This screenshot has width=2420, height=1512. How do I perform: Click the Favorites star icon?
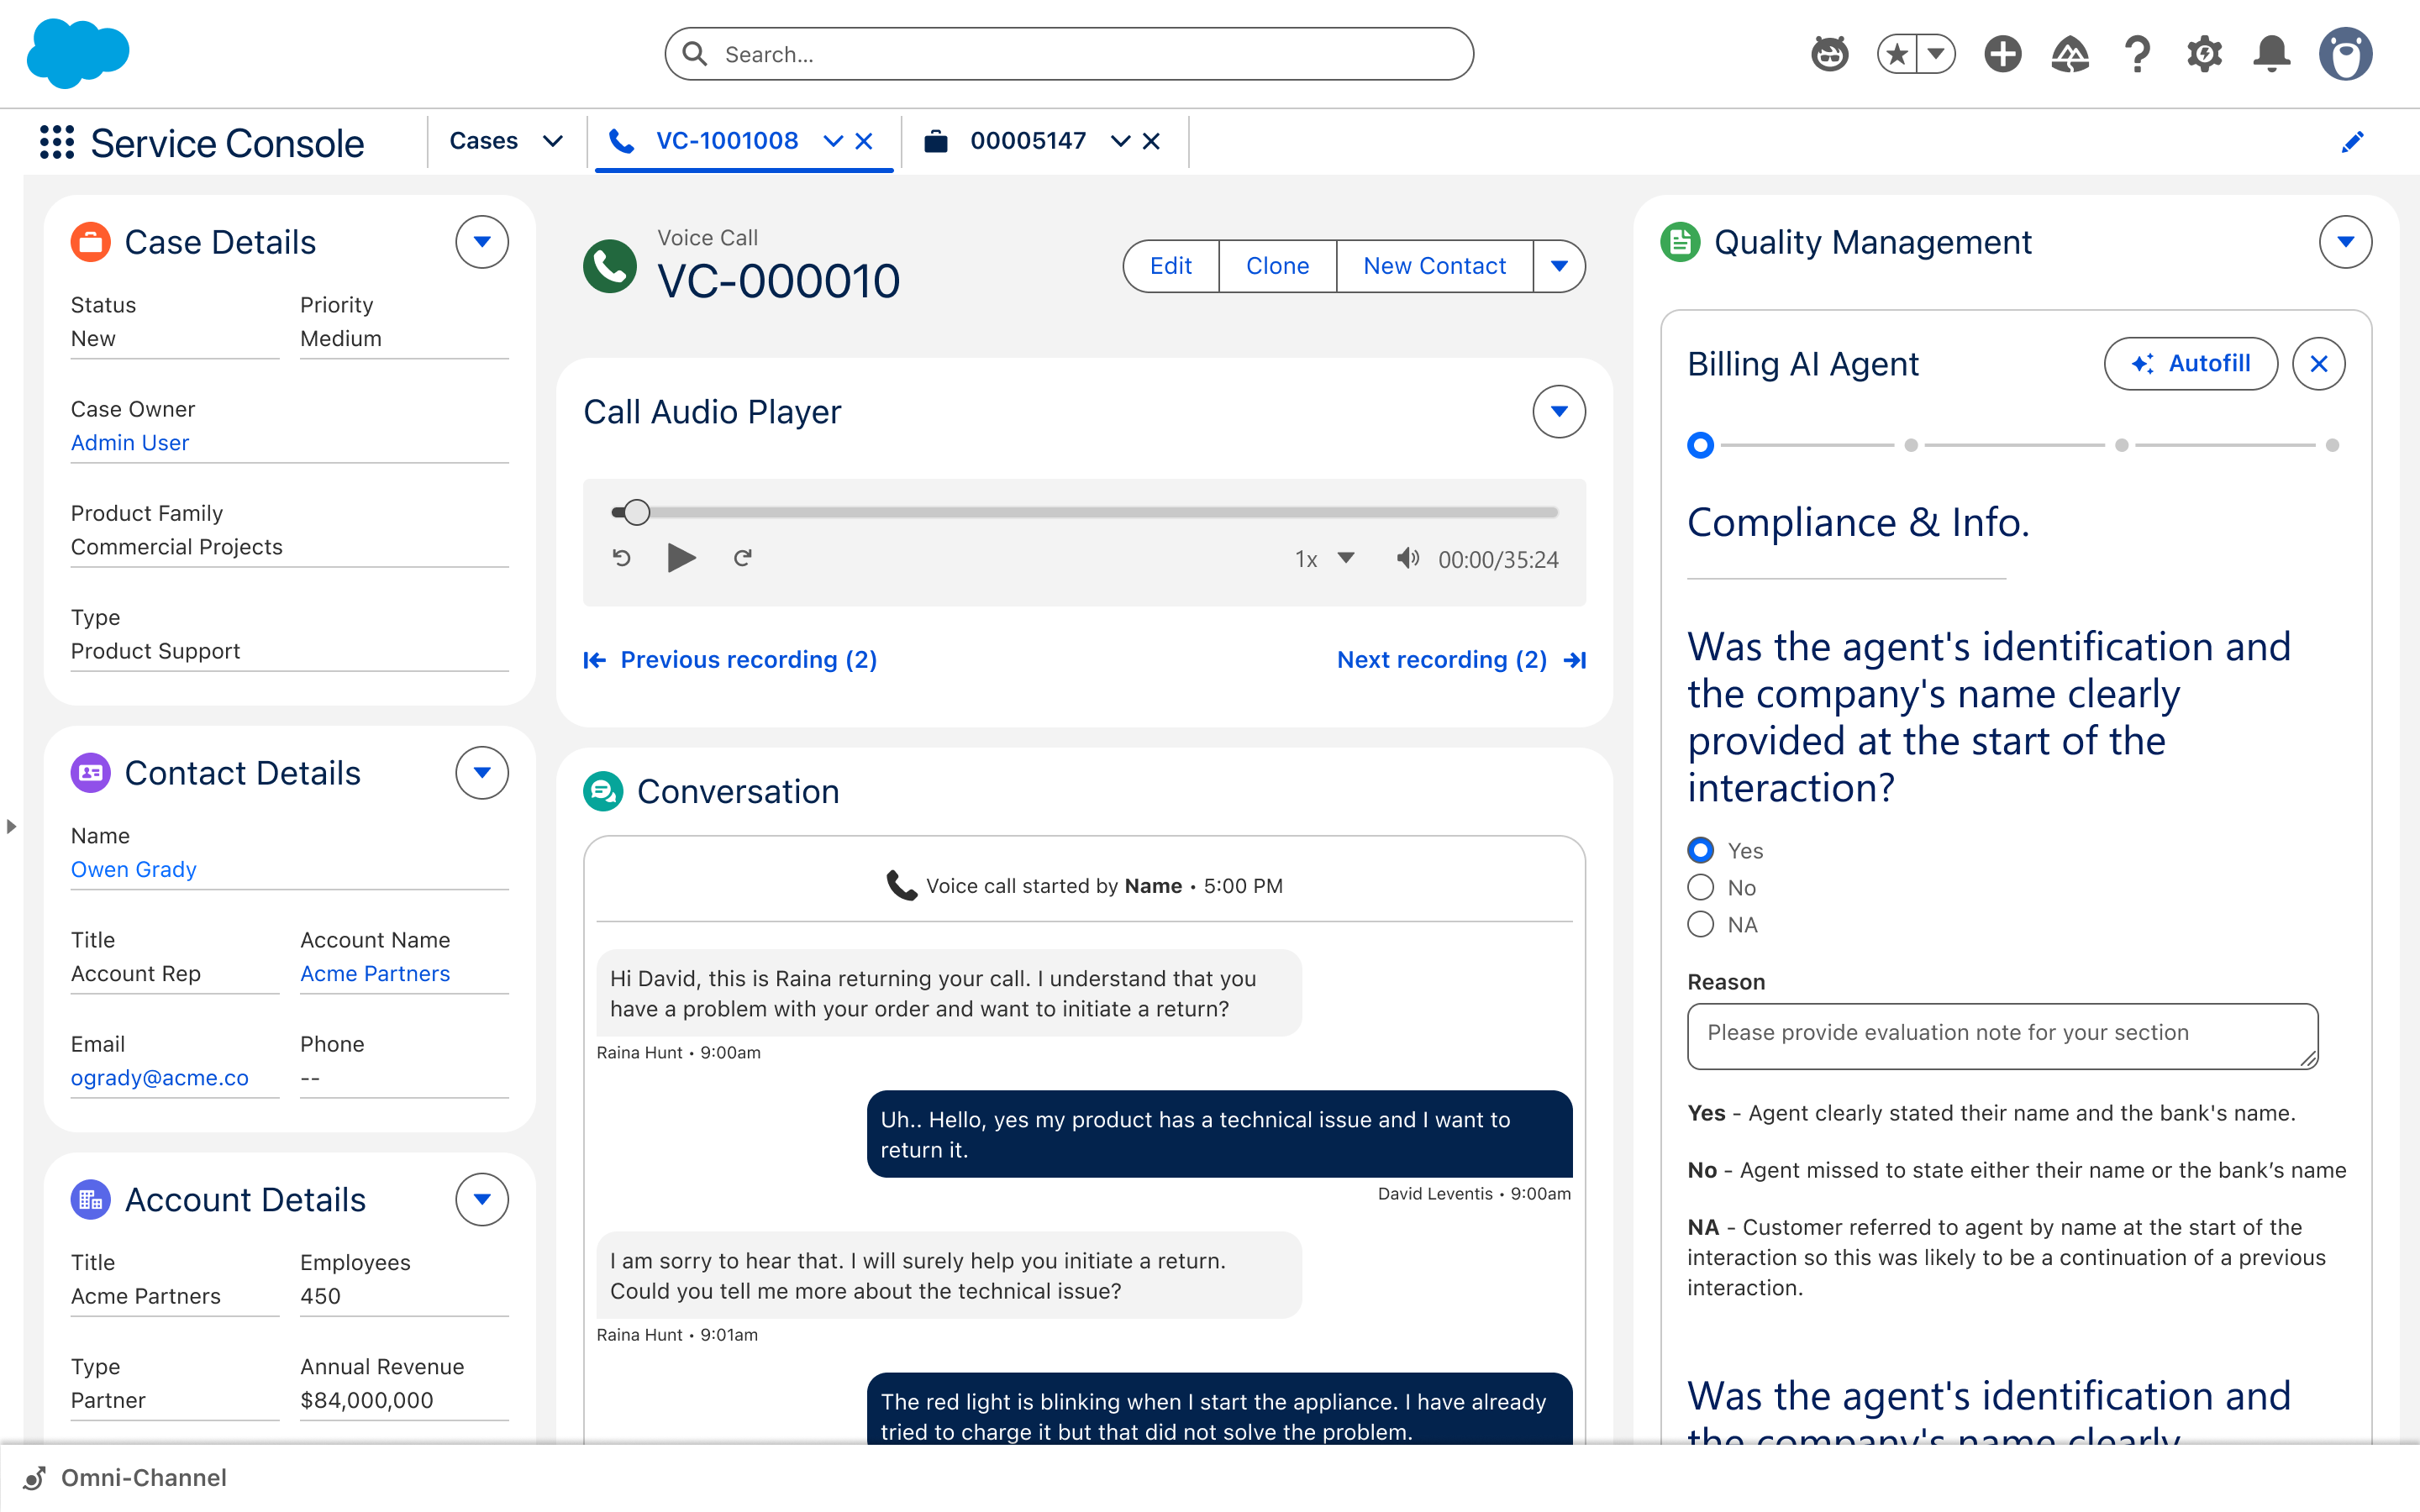pyautogui.click(x=1897, y=54)
